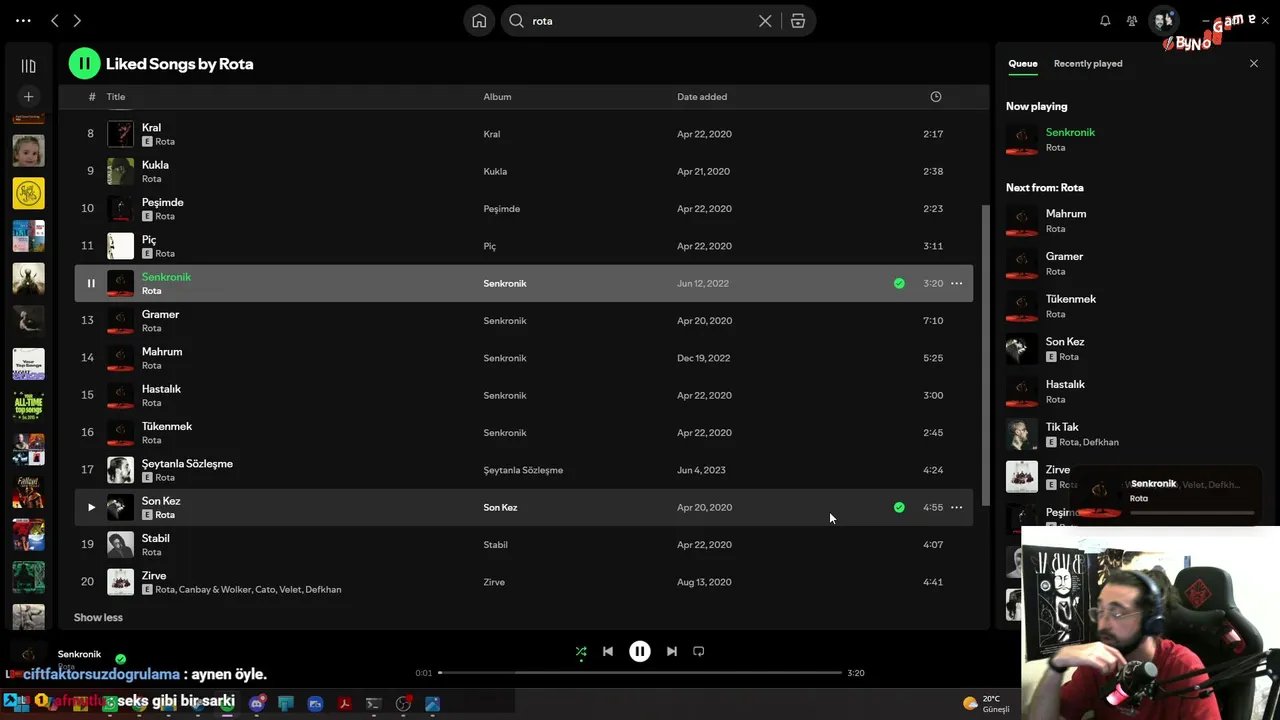This screenshot has height=720, width=1280.
Task: Open Canbay & Wolker artist link
Action: point(215,590)
